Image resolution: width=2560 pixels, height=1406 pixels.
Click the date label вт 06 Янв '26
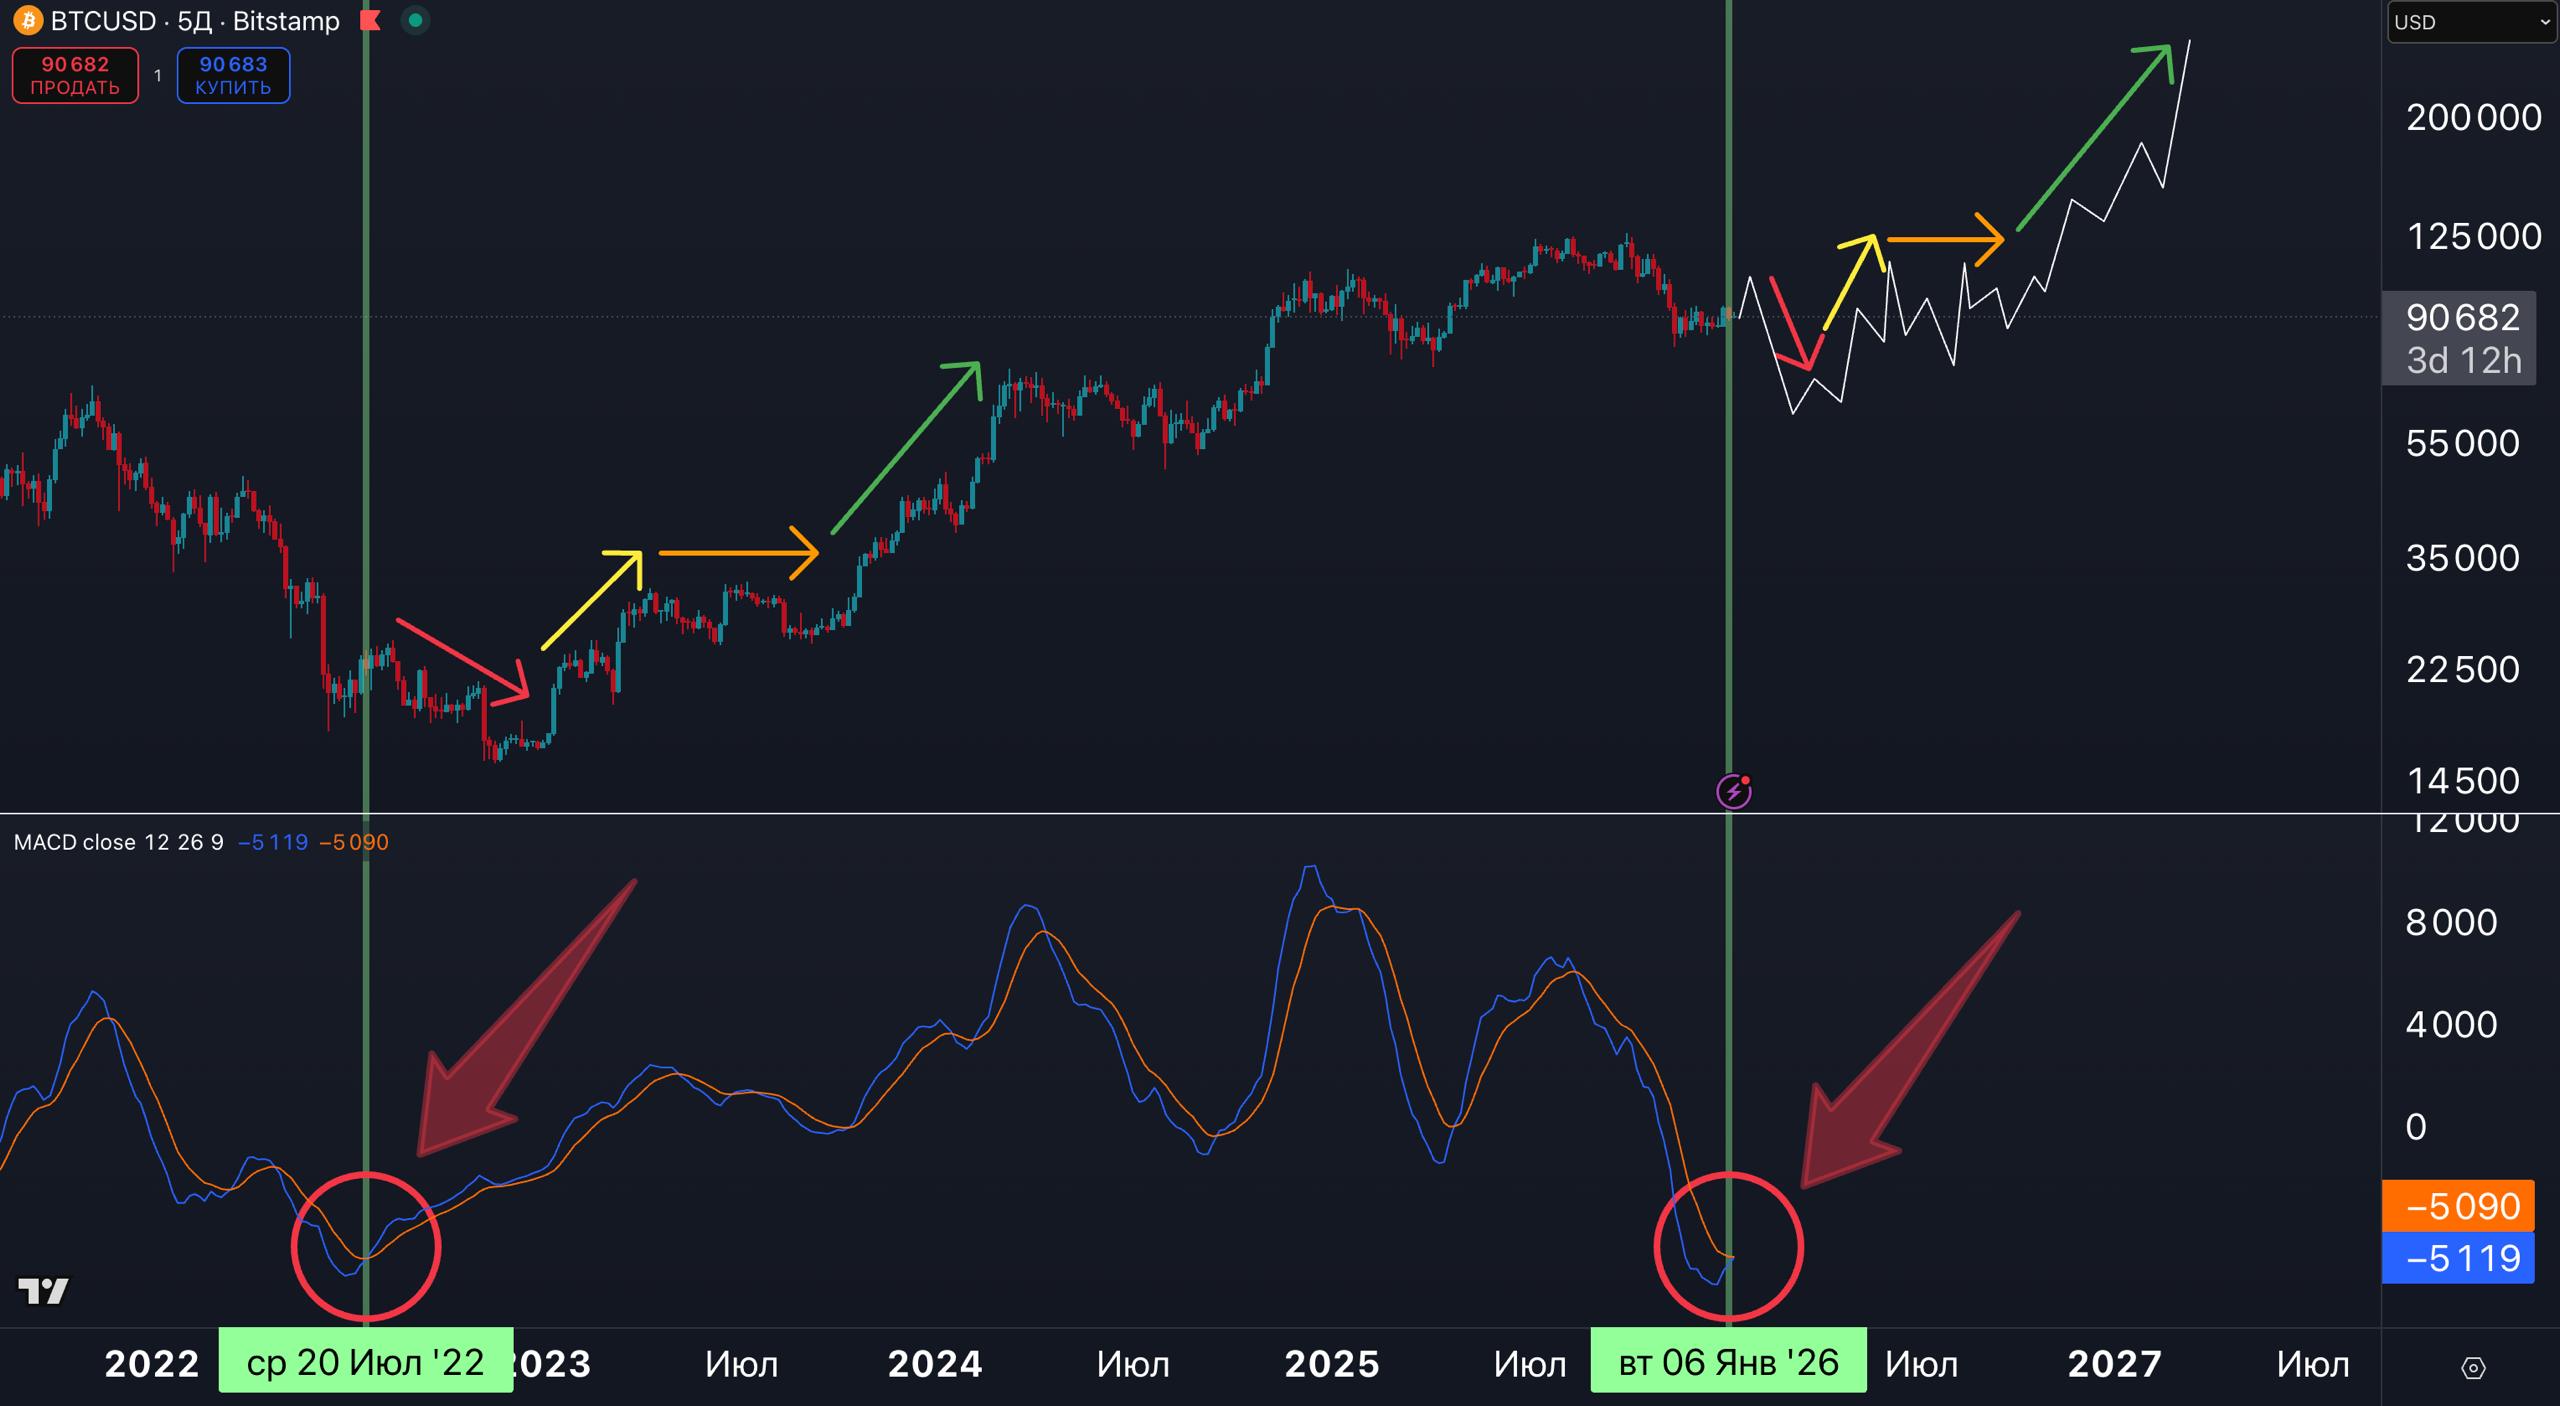coord(1728,1362)
